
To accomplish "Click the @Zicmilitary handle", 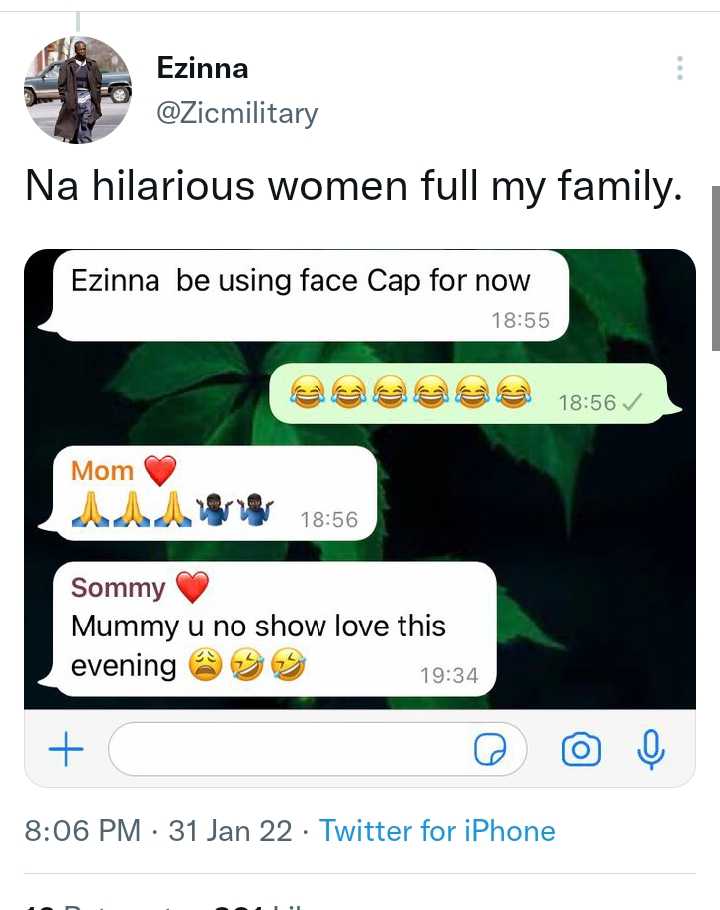I will point(237,113).
